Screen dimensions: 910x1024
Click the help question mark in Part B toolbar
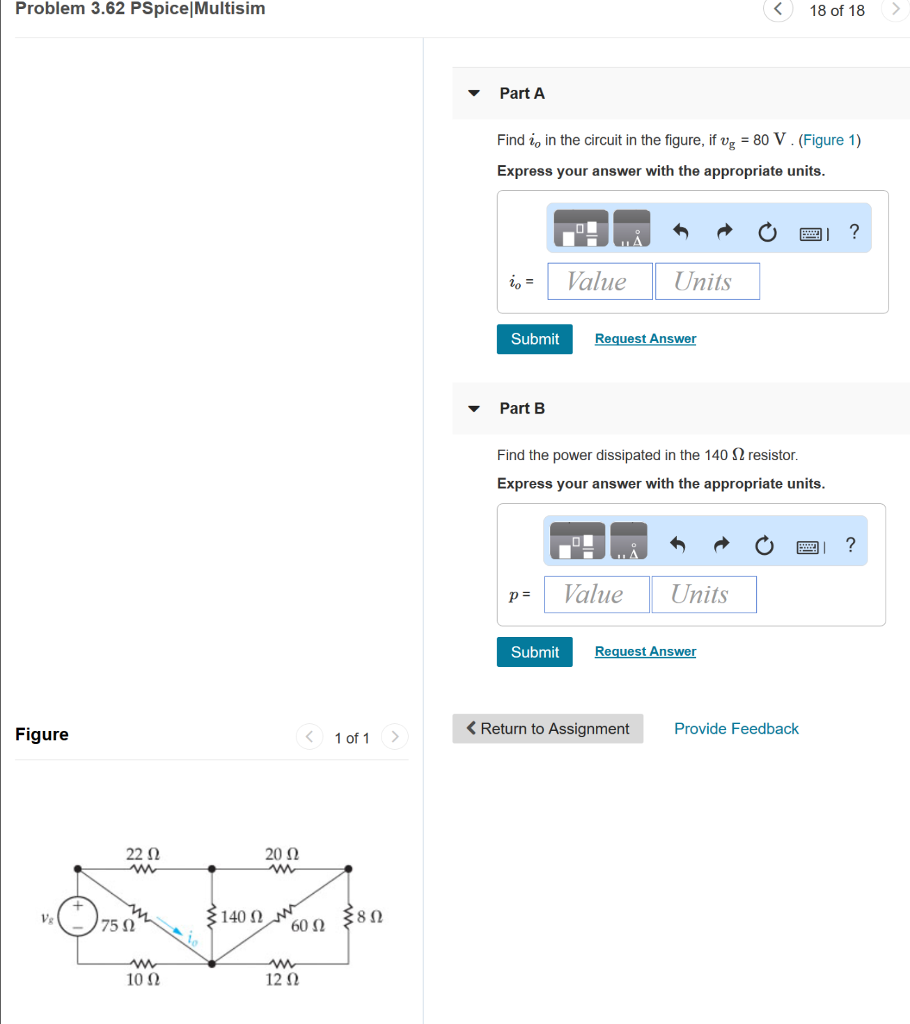[850, 544]
